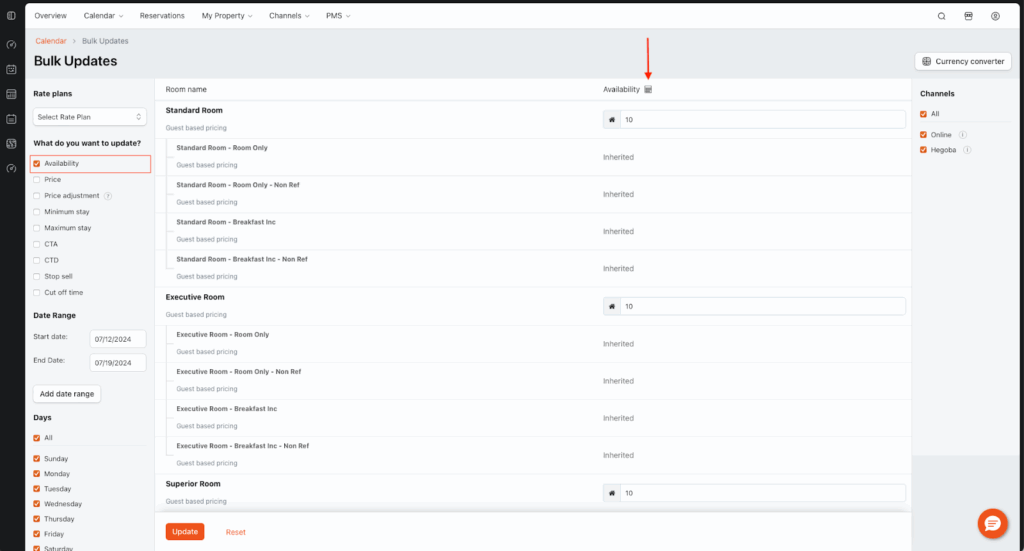Expand the Channels dropdown in top navigation

[289, 16]
